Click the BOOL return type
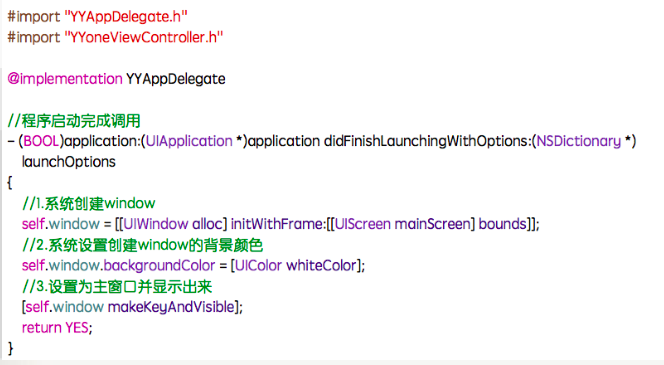 tap(41, 141)
